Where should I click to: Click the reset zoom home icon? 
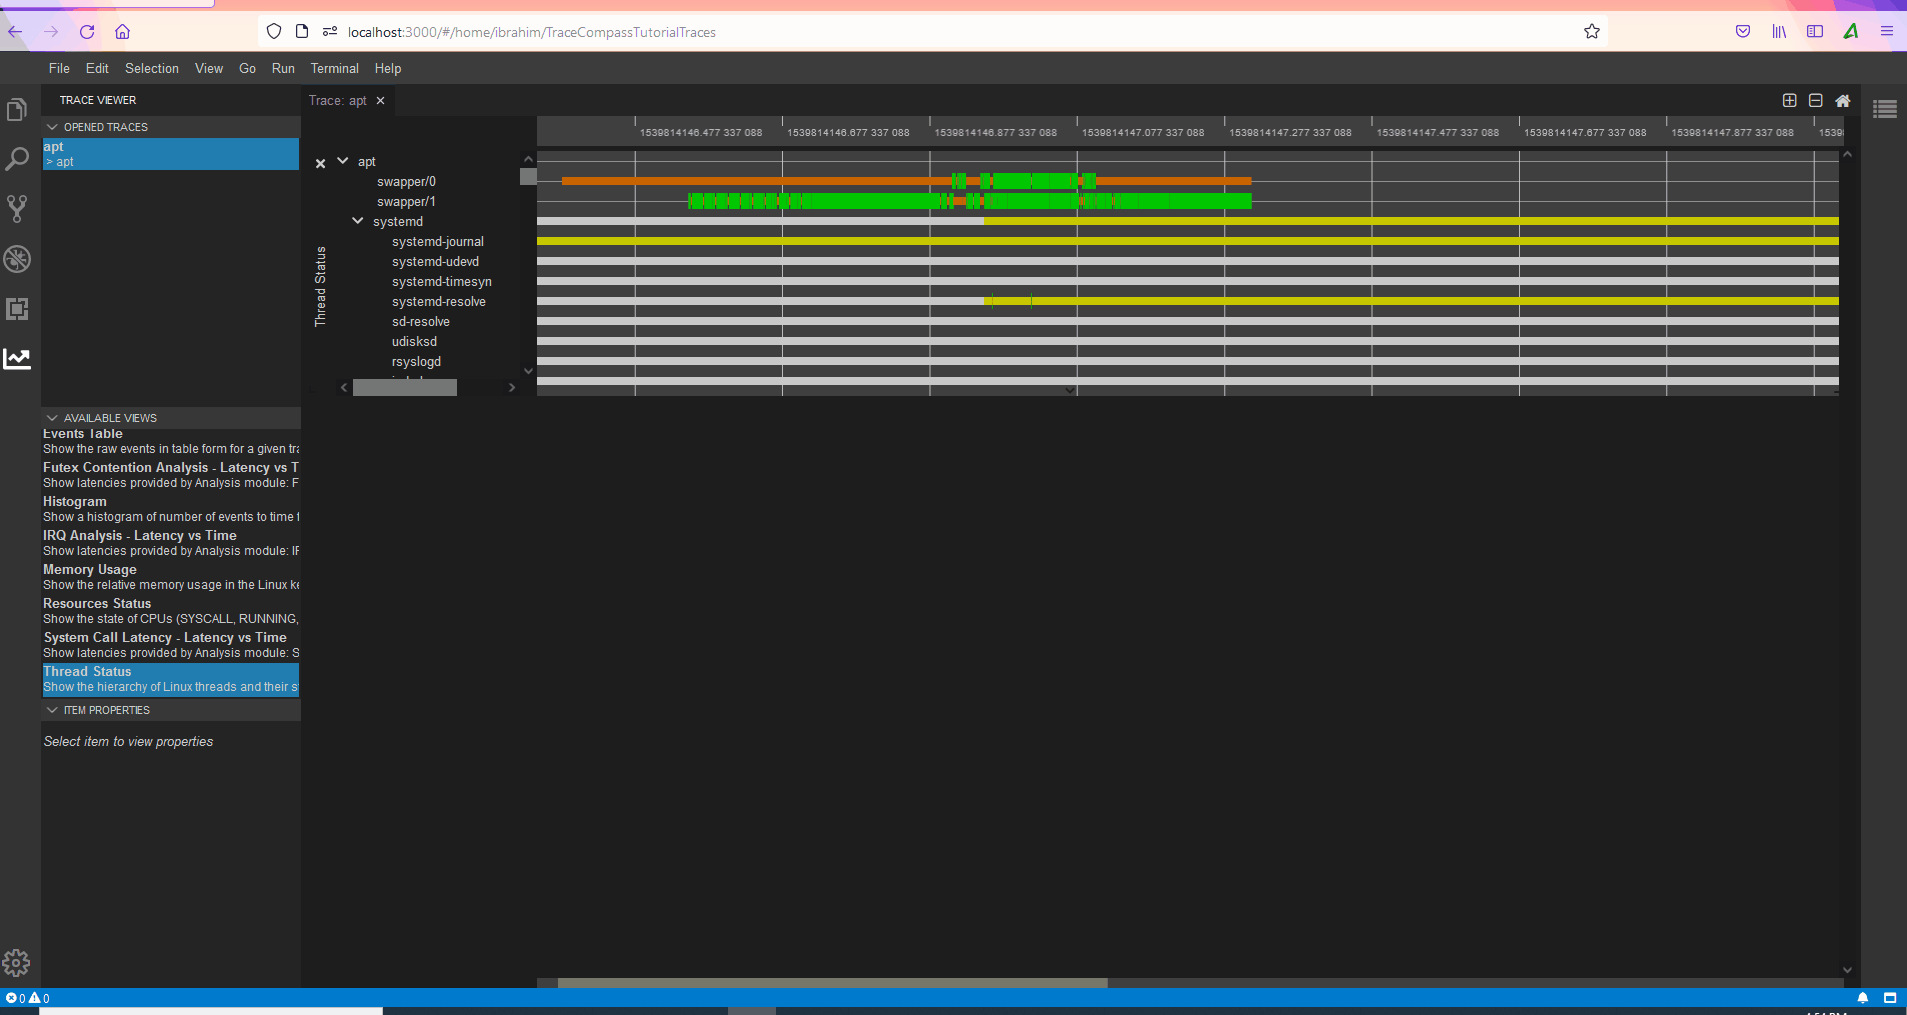(1843, 100)
